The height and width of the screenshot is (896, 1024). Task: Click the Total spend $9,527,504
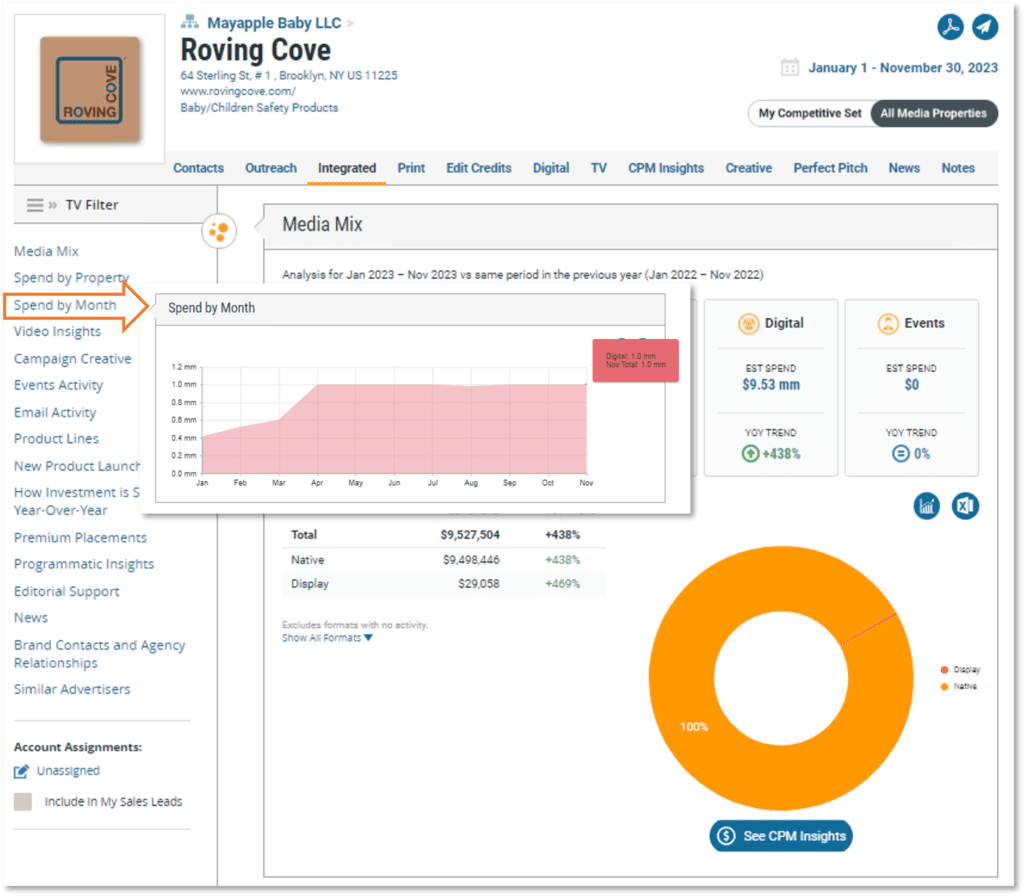[x=470, y=535]
